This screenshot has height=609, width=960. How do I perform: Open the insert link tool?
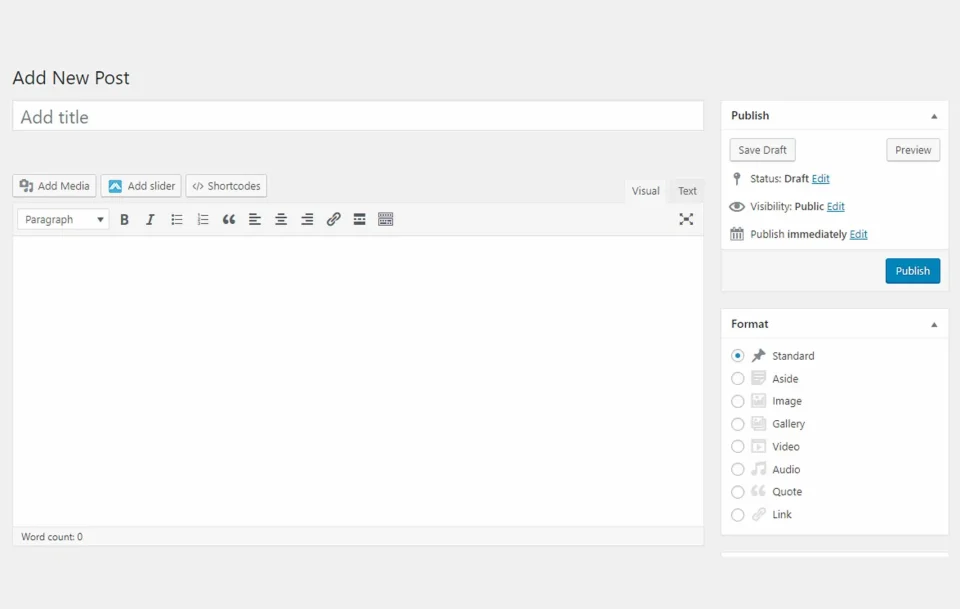pyautogui.click(x=334, y=220)
